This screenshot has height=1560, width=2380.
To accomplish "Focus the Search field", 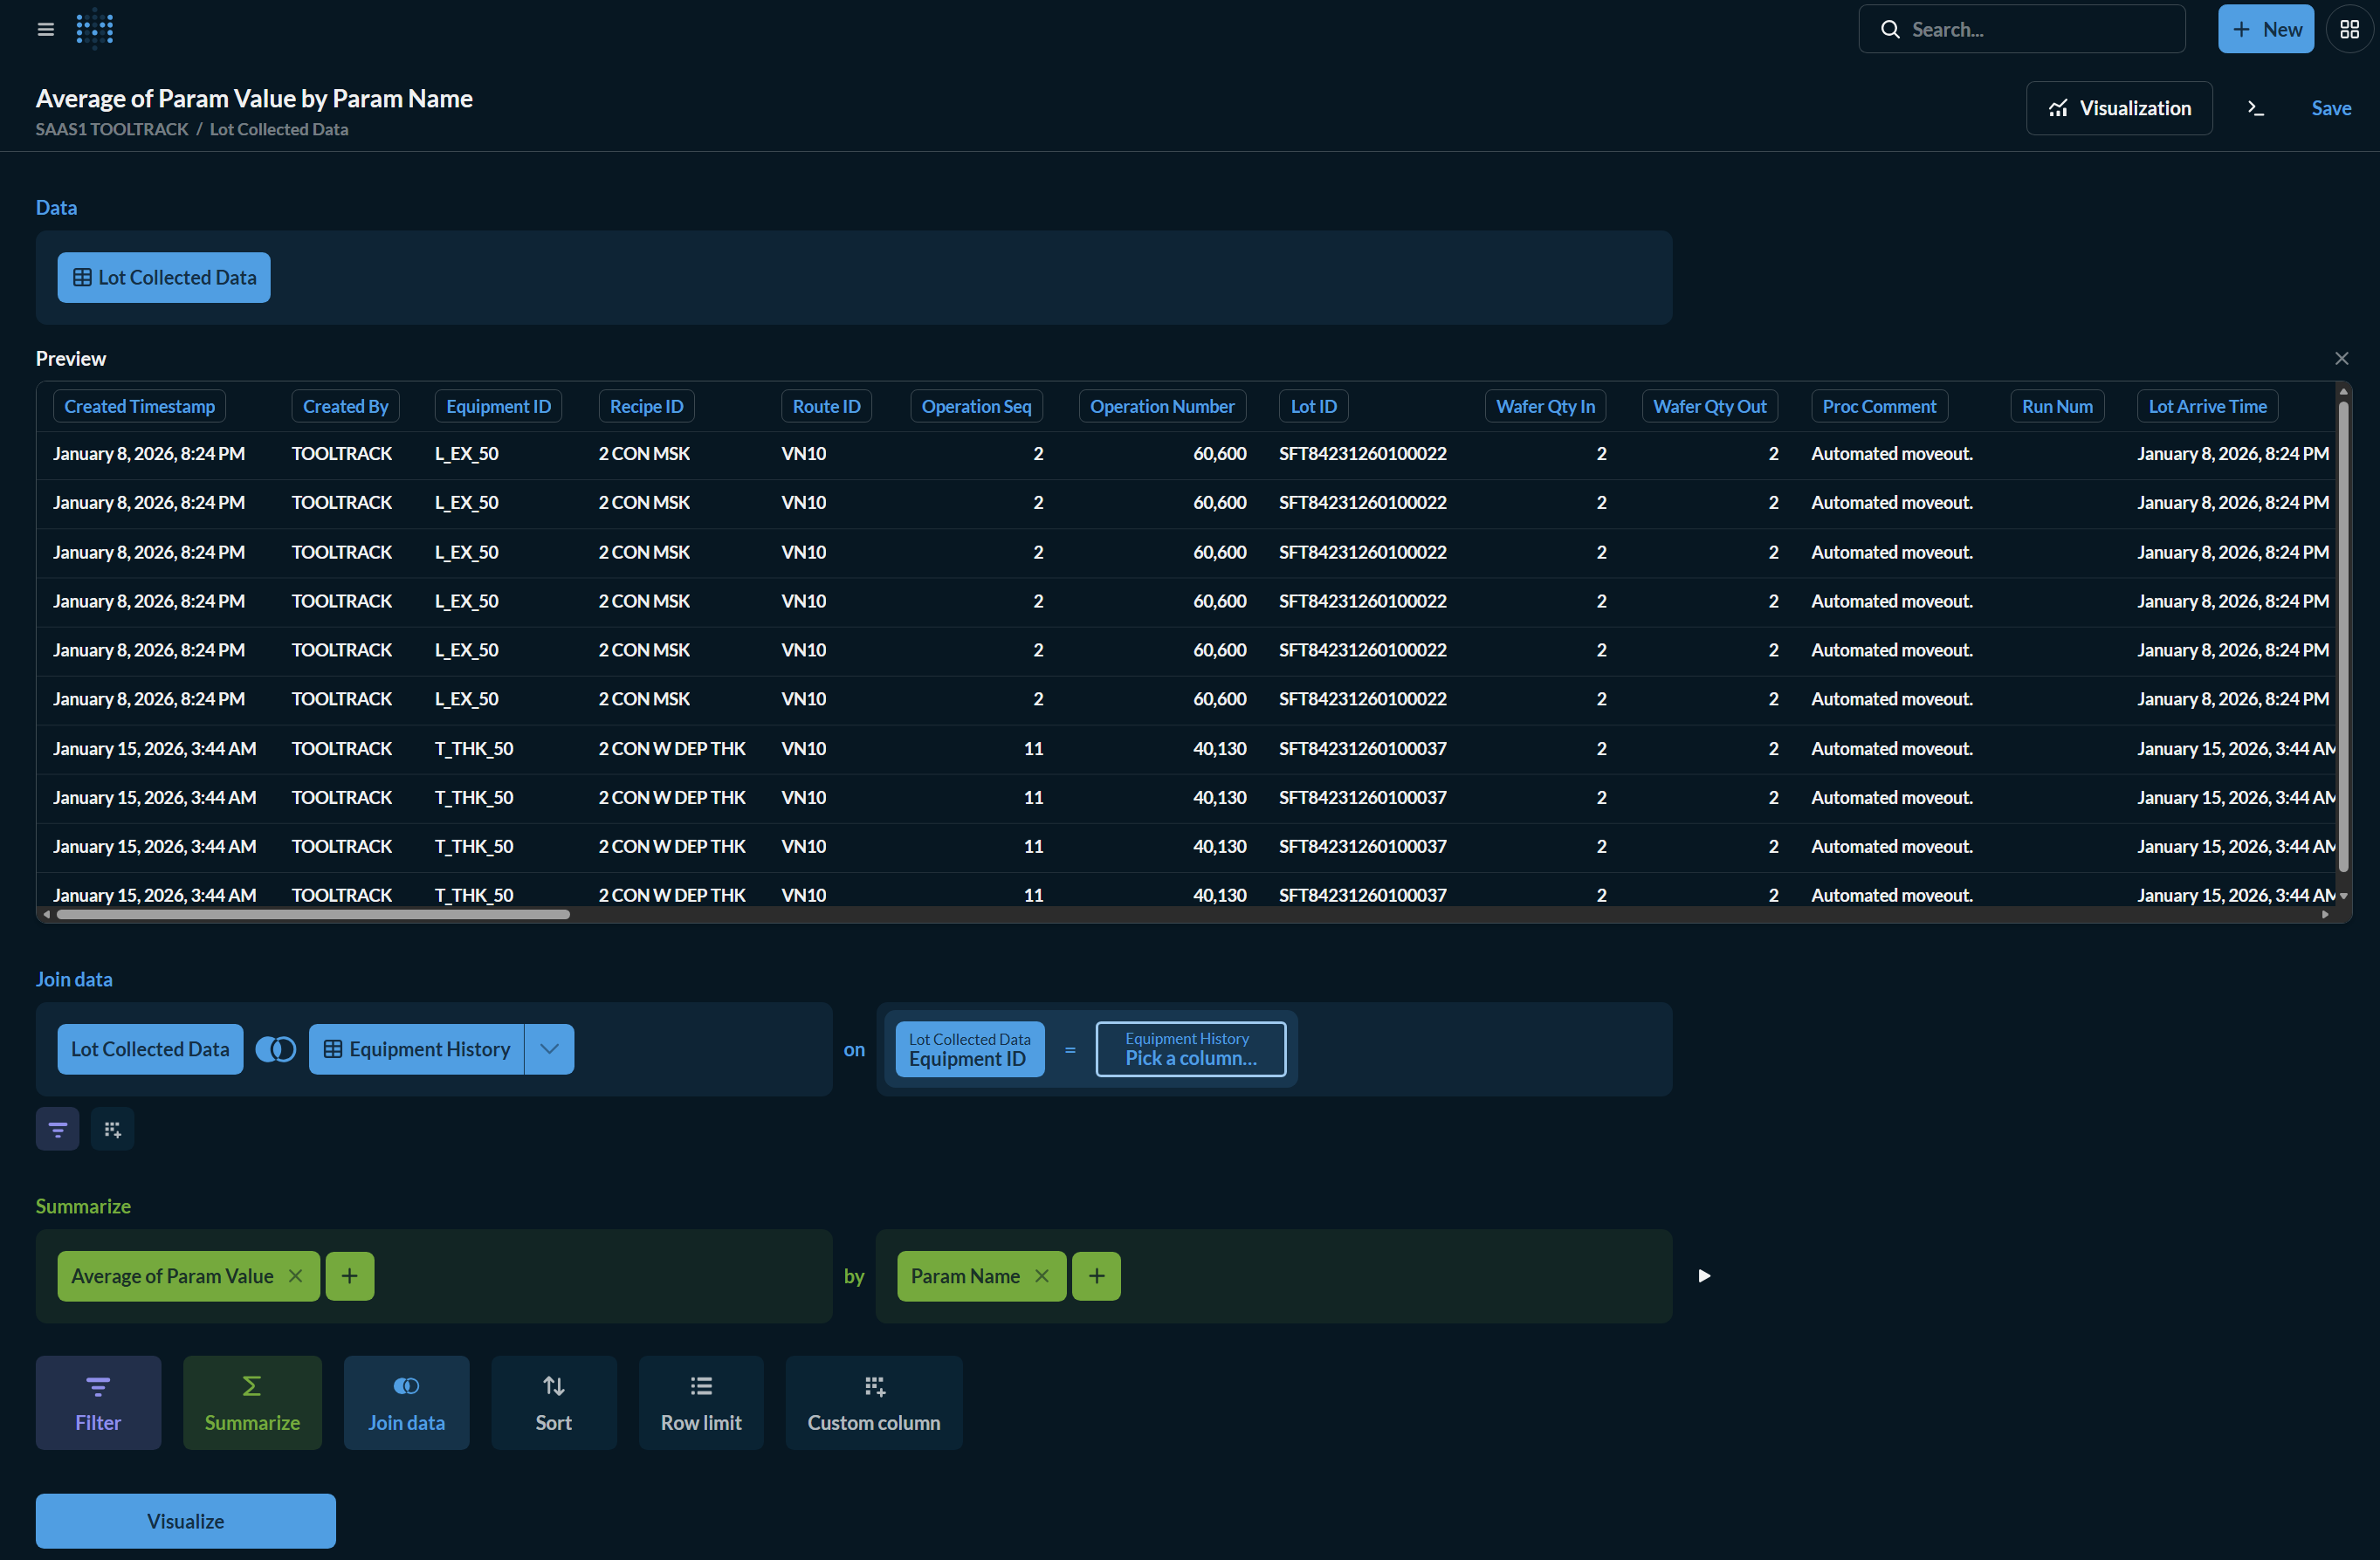I will 2021,29.
